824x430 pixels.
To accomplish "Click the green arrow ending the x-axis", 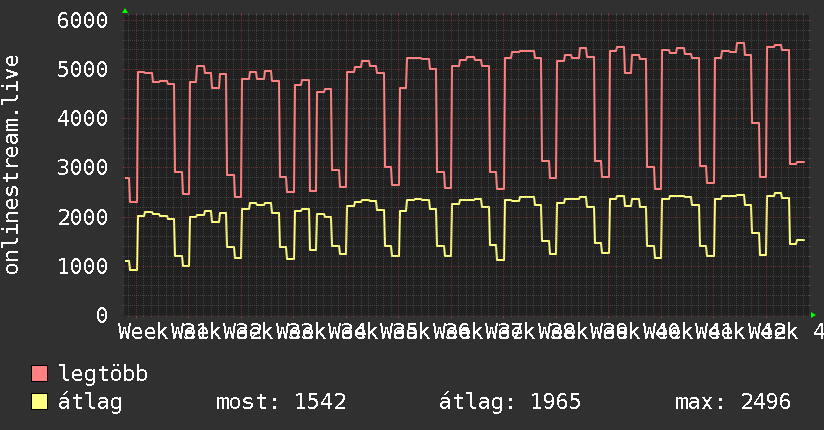I will [813, 314].
